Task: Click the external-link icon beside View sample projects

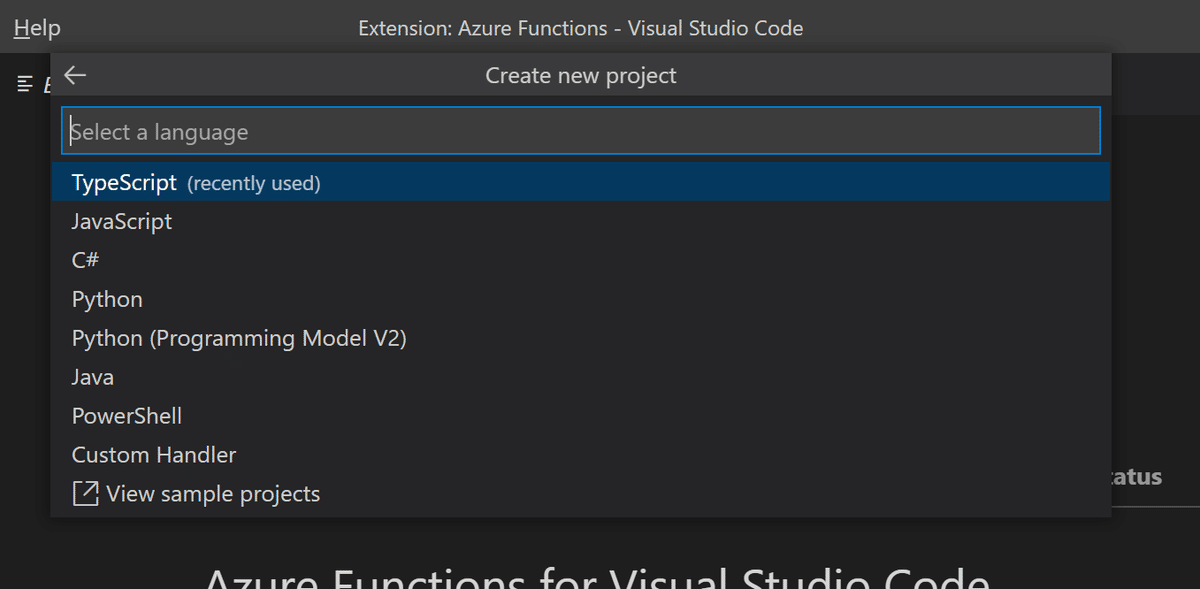Action: click(84, 492)
